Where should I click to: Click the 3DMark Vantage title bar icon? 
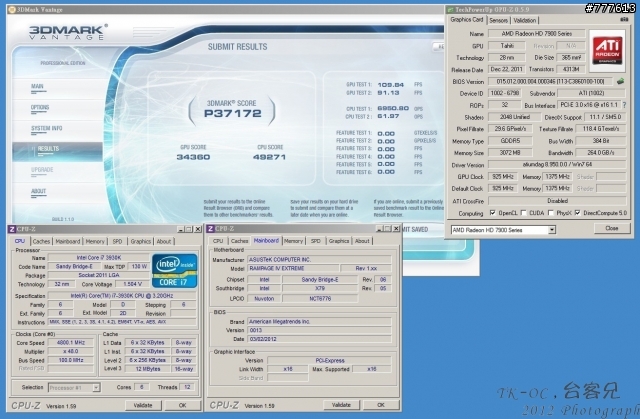(12, 9)
